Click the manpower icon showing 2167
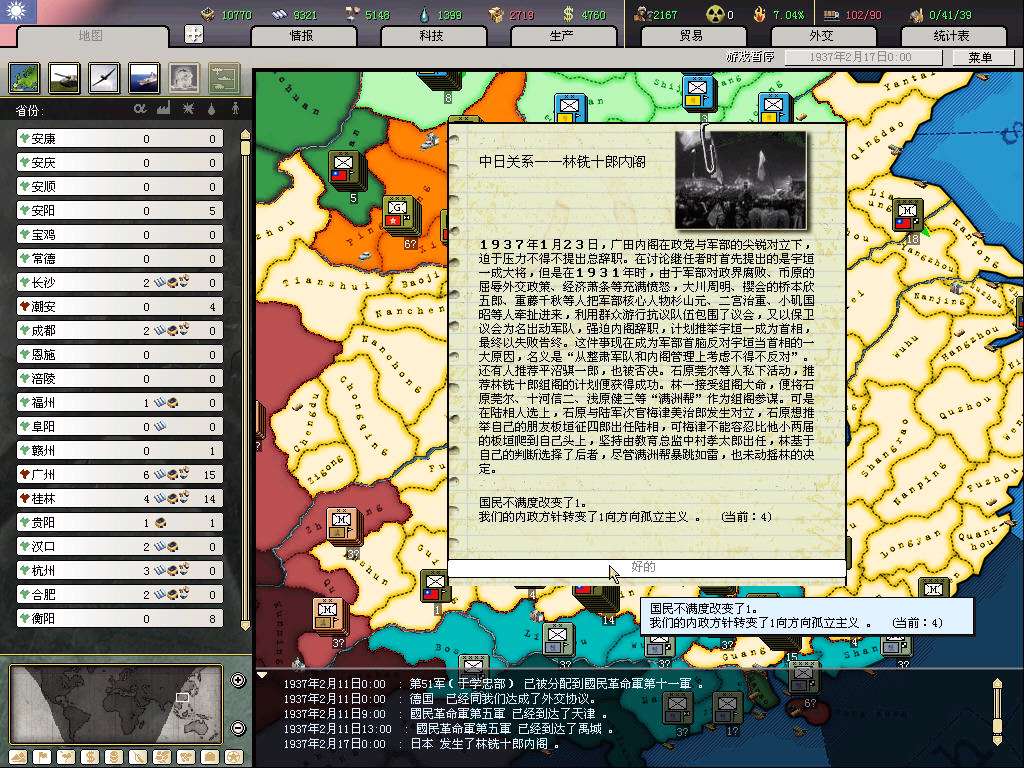The width and height of the screenshot is (1024, 768). tap(641, 14)
